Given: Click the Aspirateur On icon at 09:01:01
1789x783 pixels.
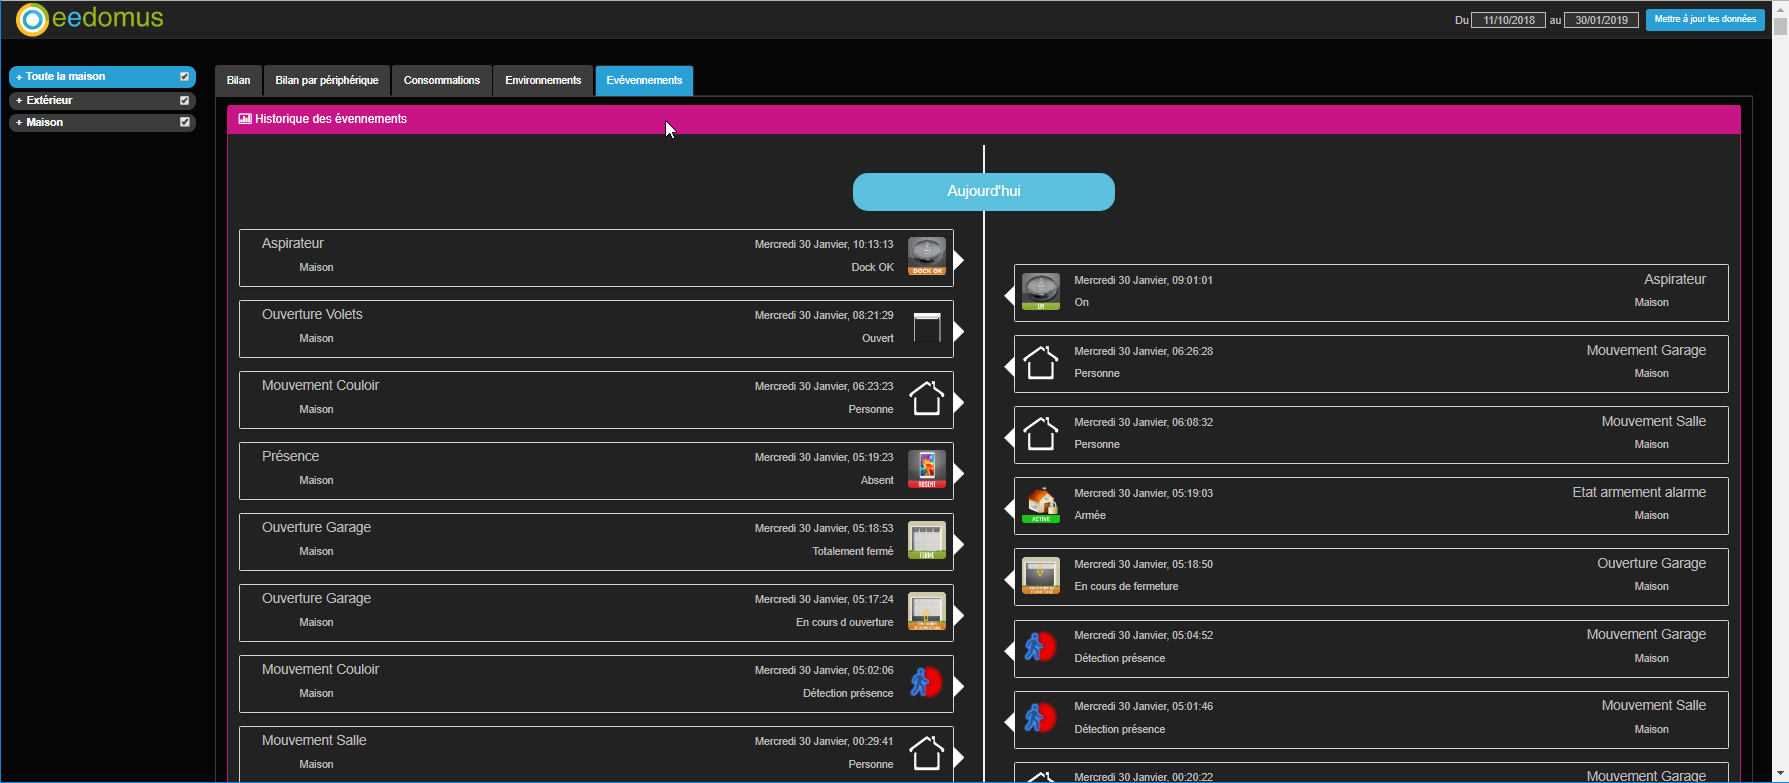Looking at the screenshot, I should [1041, 291].
